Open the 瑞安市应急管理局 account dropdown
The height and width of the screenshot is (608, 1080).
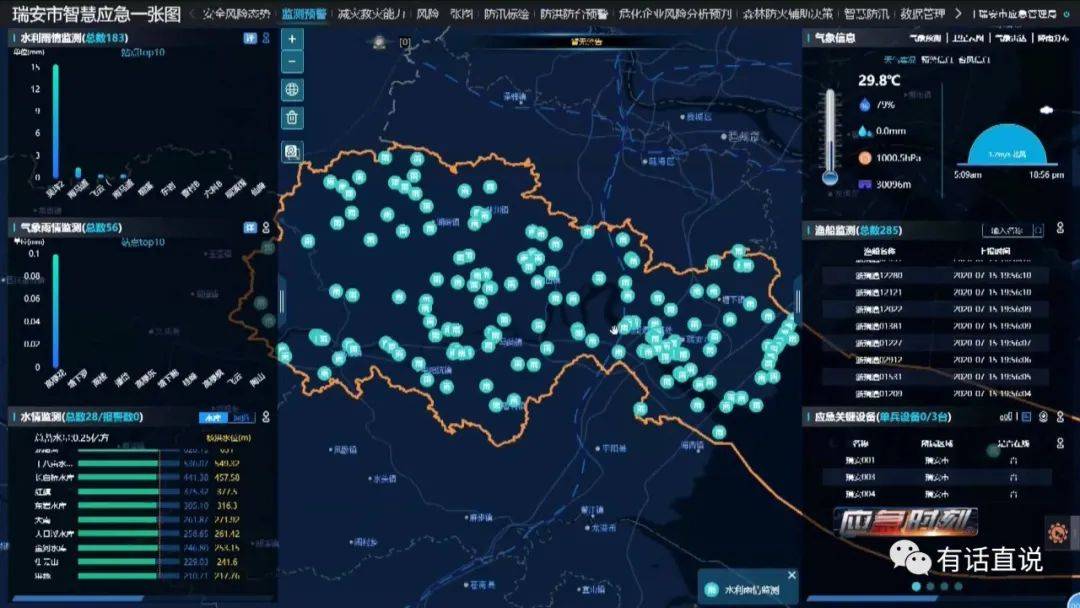[x=1017, y=14]
